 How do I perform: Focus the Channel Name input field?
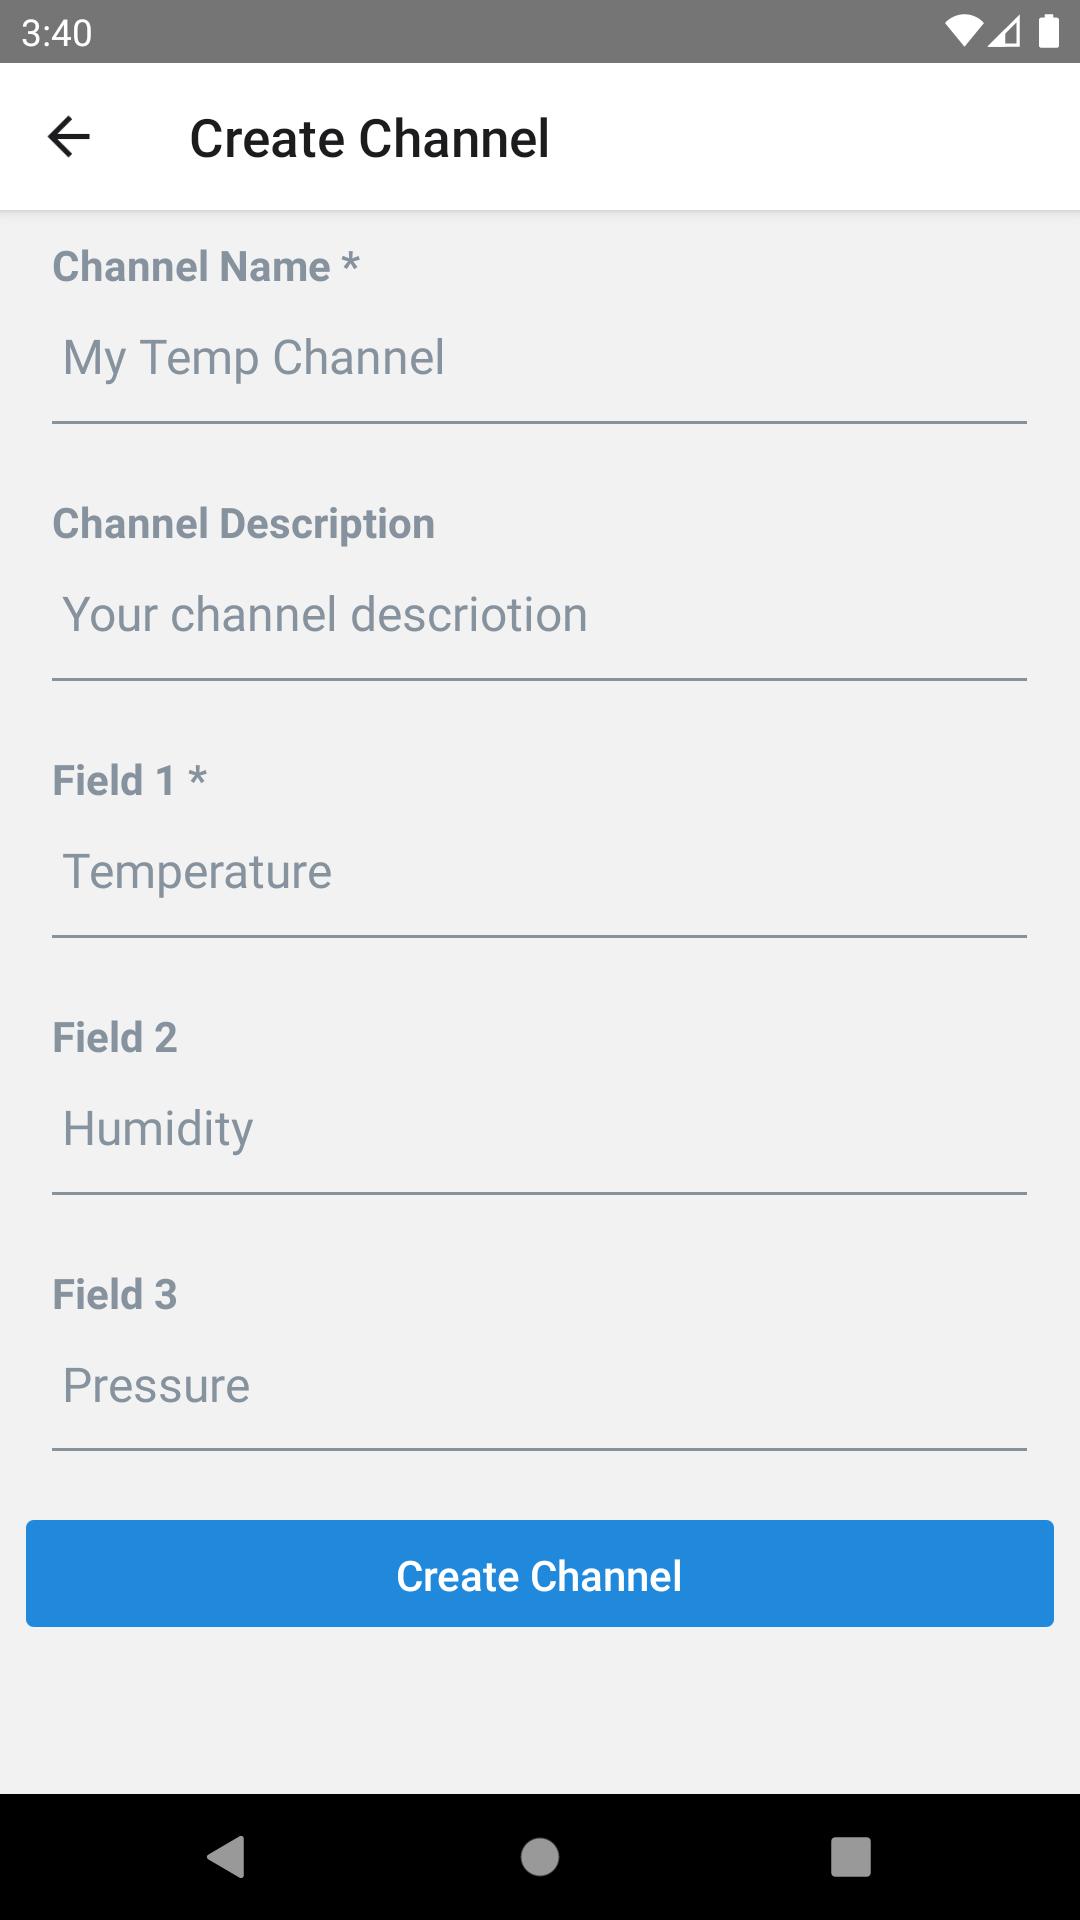(540, 359)
